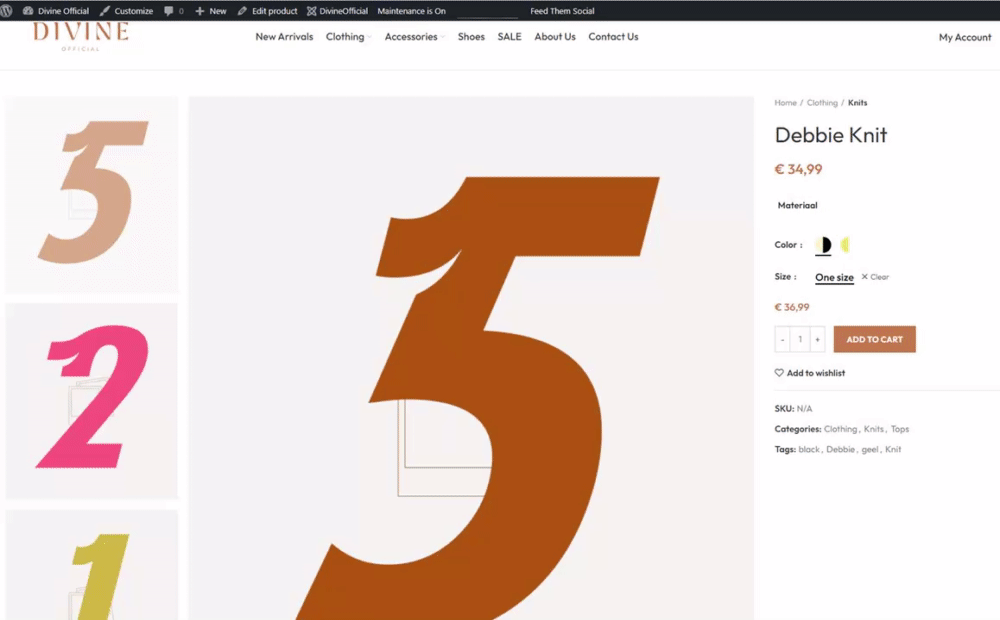Click the quantity input field
Screen dimensions: 1000x620
point(800,339)
